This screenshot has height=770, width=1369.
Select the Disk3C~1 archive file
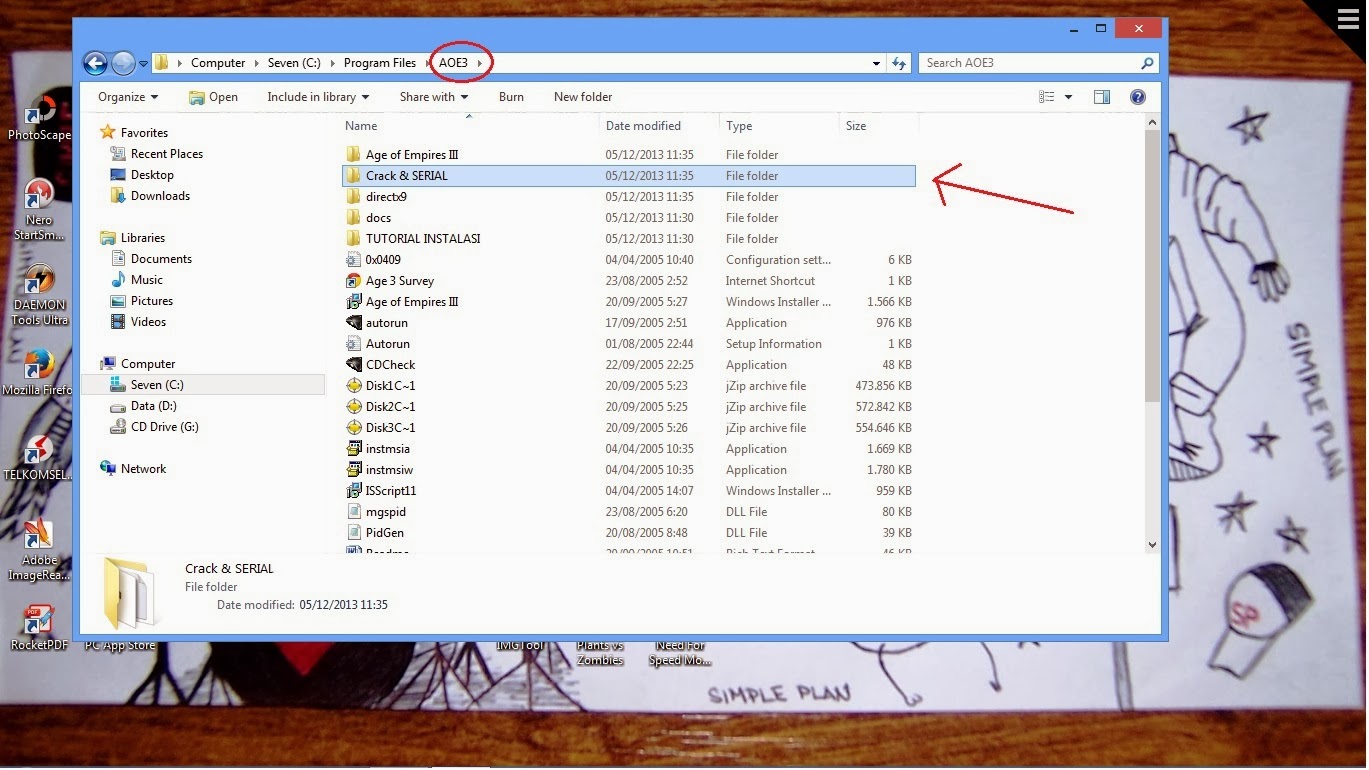628,428
